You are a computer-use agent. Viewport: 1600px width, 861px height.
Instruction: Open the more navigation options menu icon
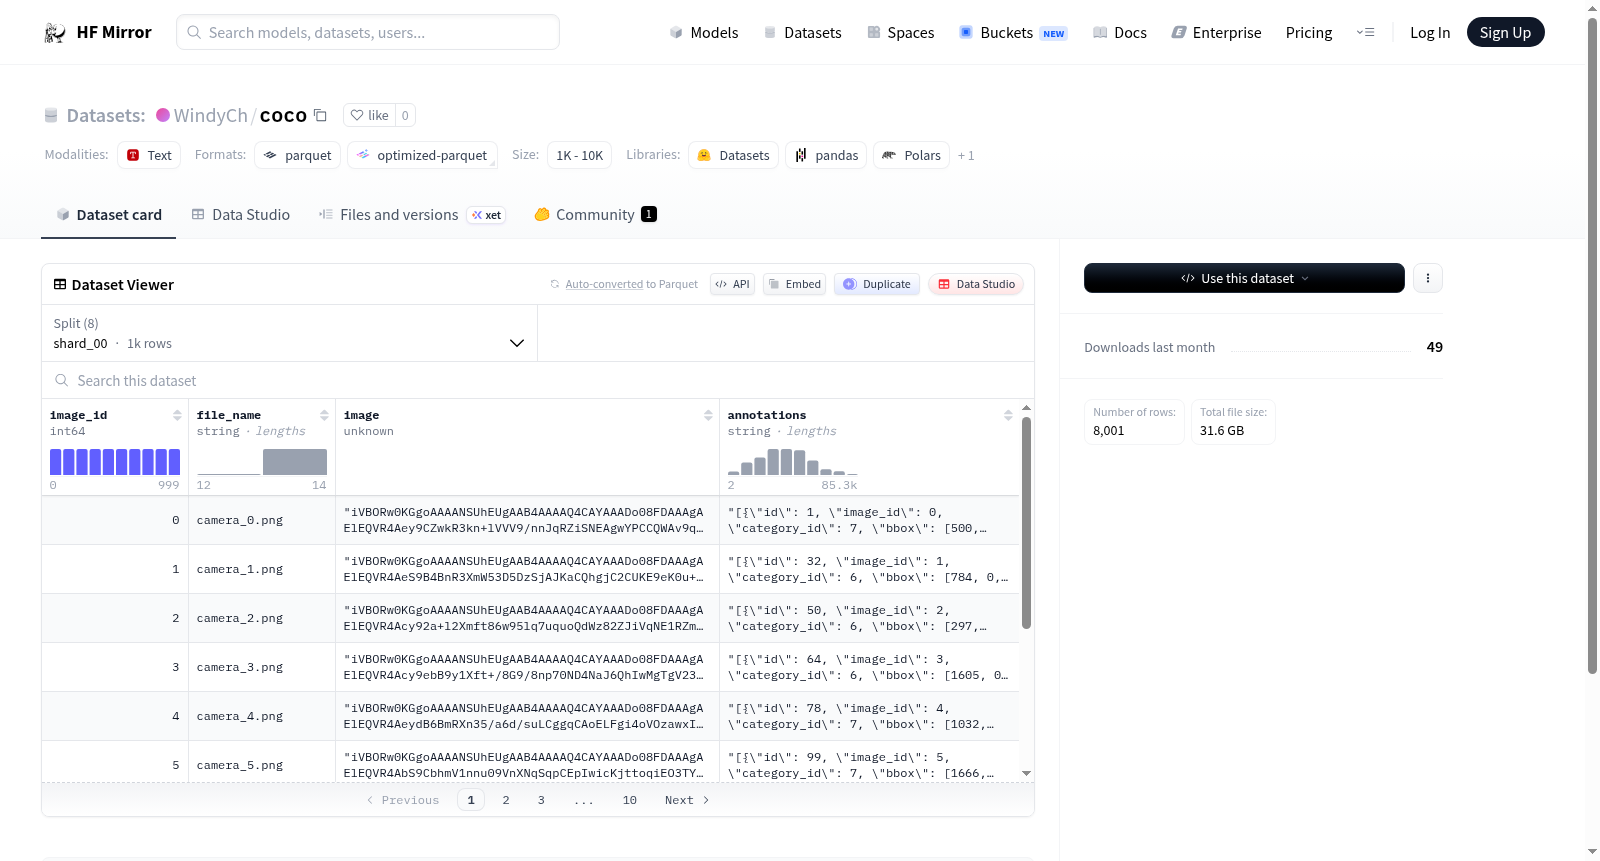pos(1365,32)
